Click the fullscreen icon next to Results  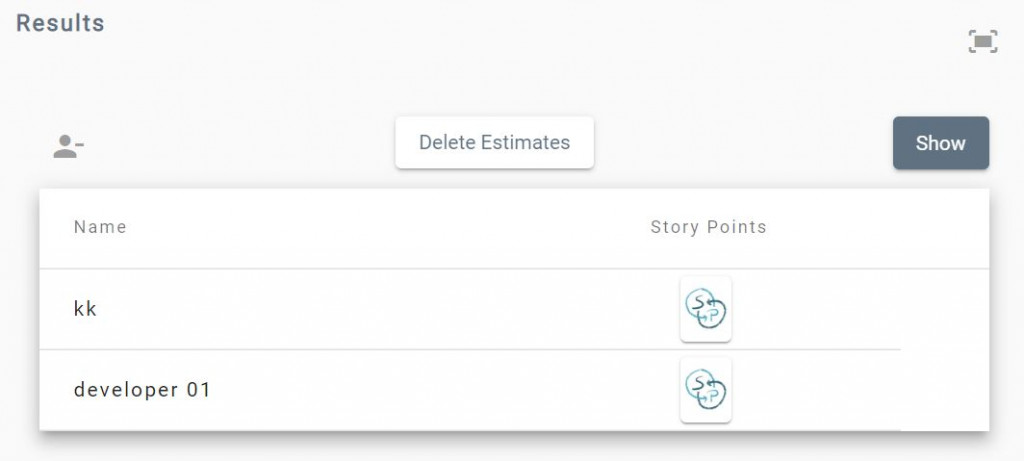983,41
